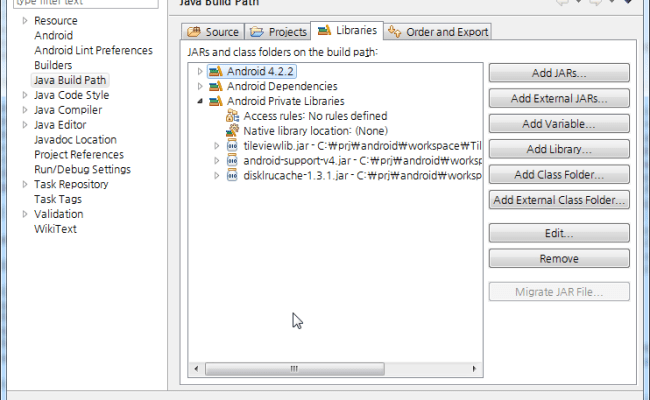Select Java Build Path item
This screenshot has height=400, width=650.
(x=70, y=80)
